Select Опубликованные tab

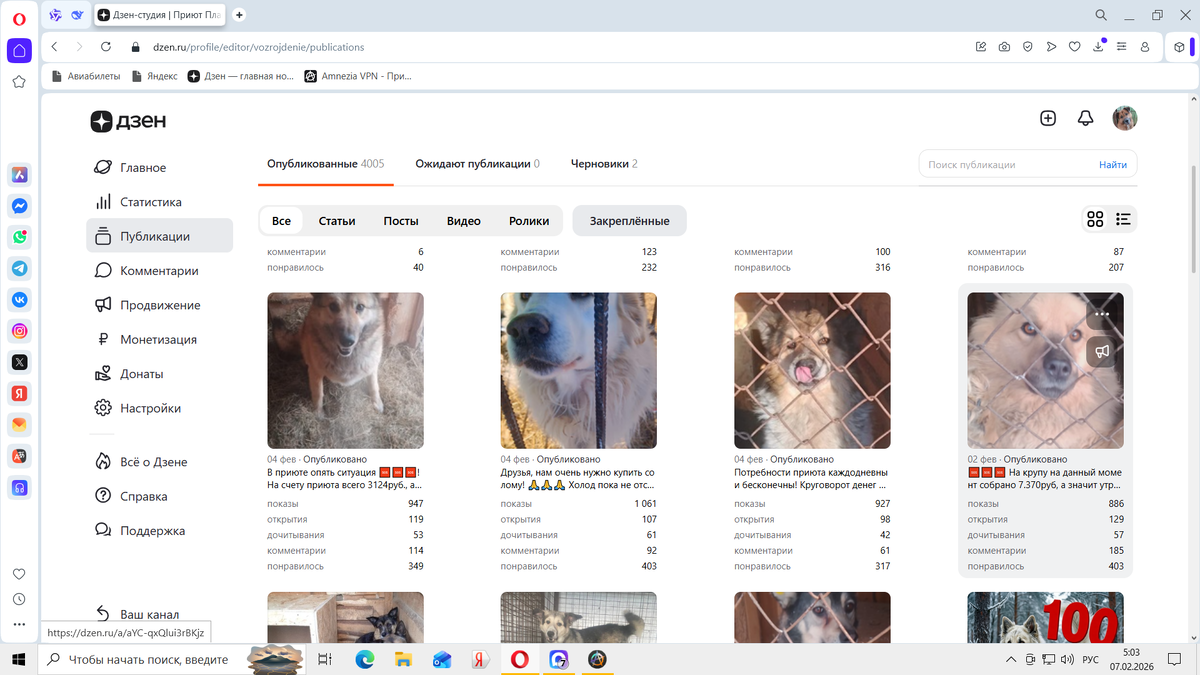click(326, 164)
